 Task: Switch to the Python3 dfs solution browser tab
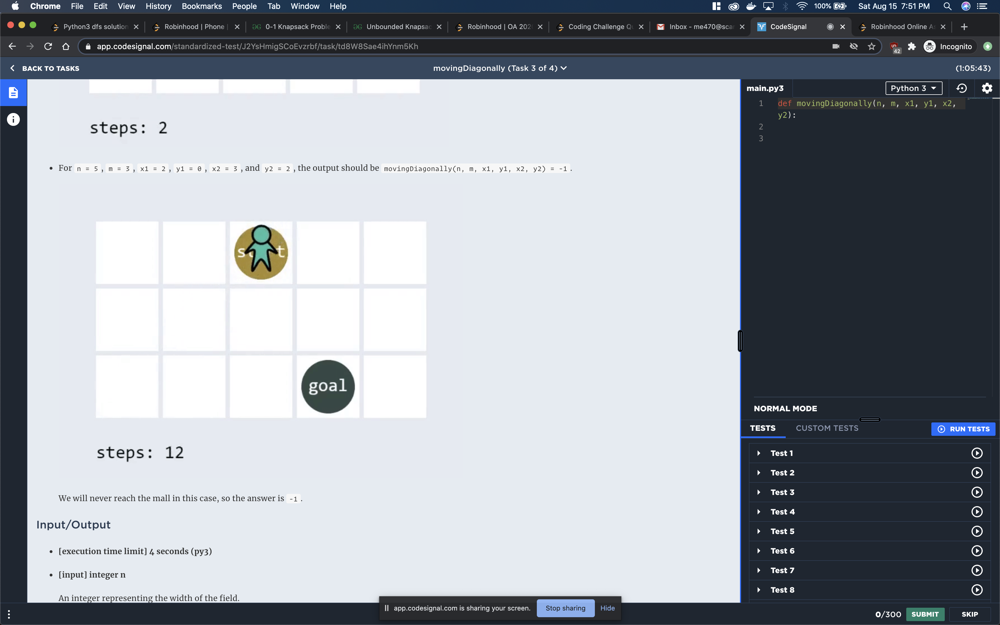pyautogui.click(x=94, y=27)
